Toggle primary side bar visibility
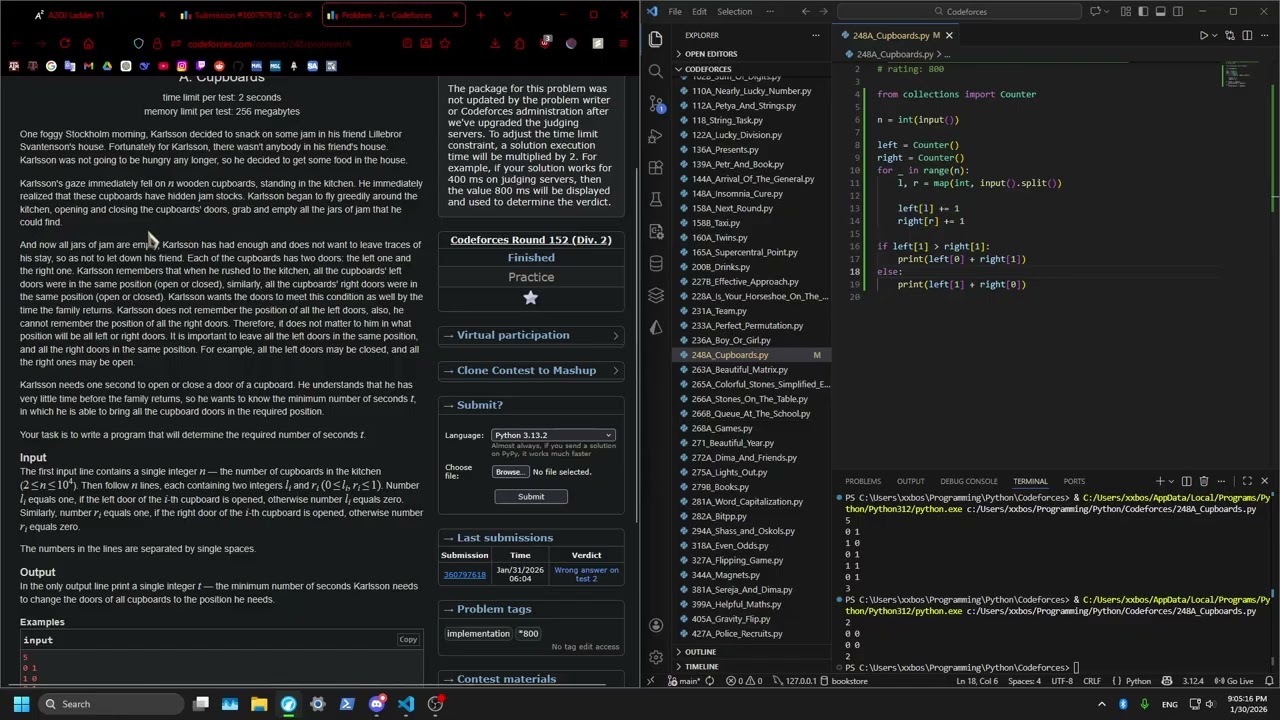The height and width of the screenshot is (720, 1280). pyautogui.click(x=1143, y=11)
